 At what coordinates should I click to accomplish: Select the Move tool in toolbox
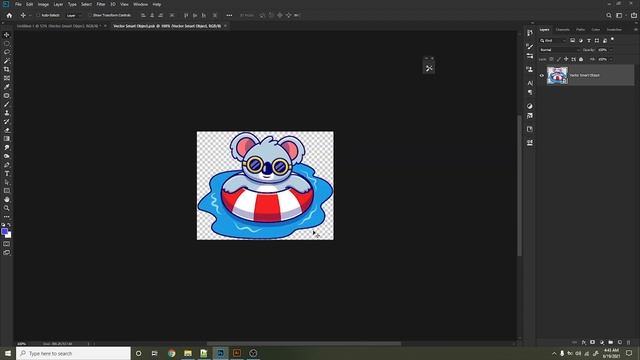(x=7, y=35)
